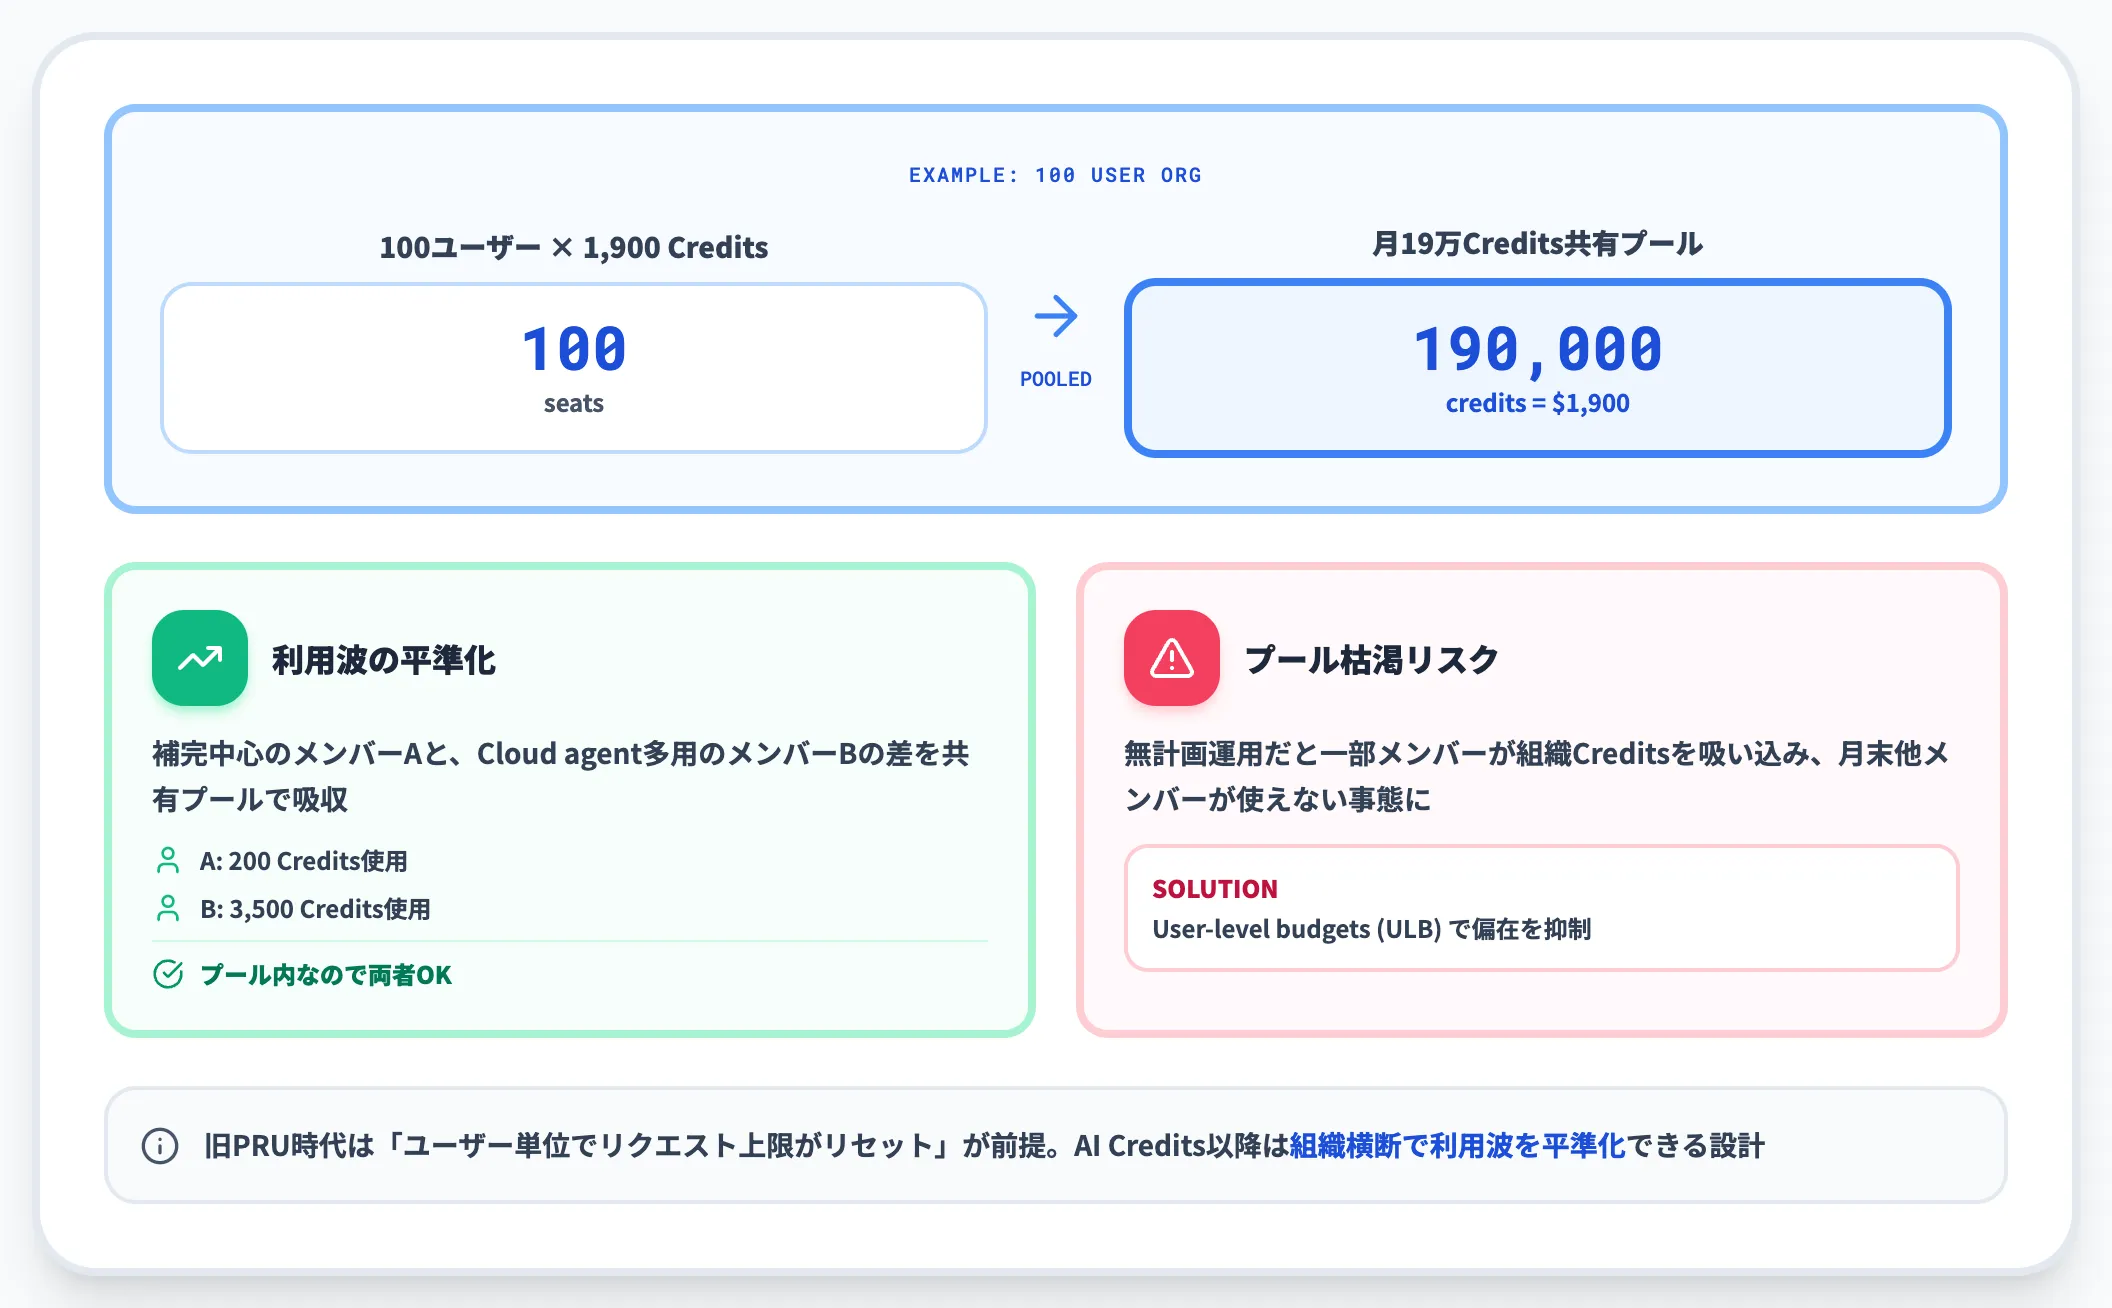Screen dimensions: 2112x1308
Task: Click the 190,000 credits pool box
Action: [x=1538, y=368]
